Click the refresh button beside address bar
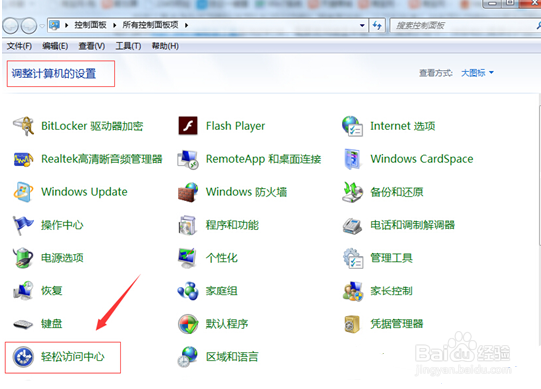This screenshot has height=389, width=541. [x=377, y=25]
